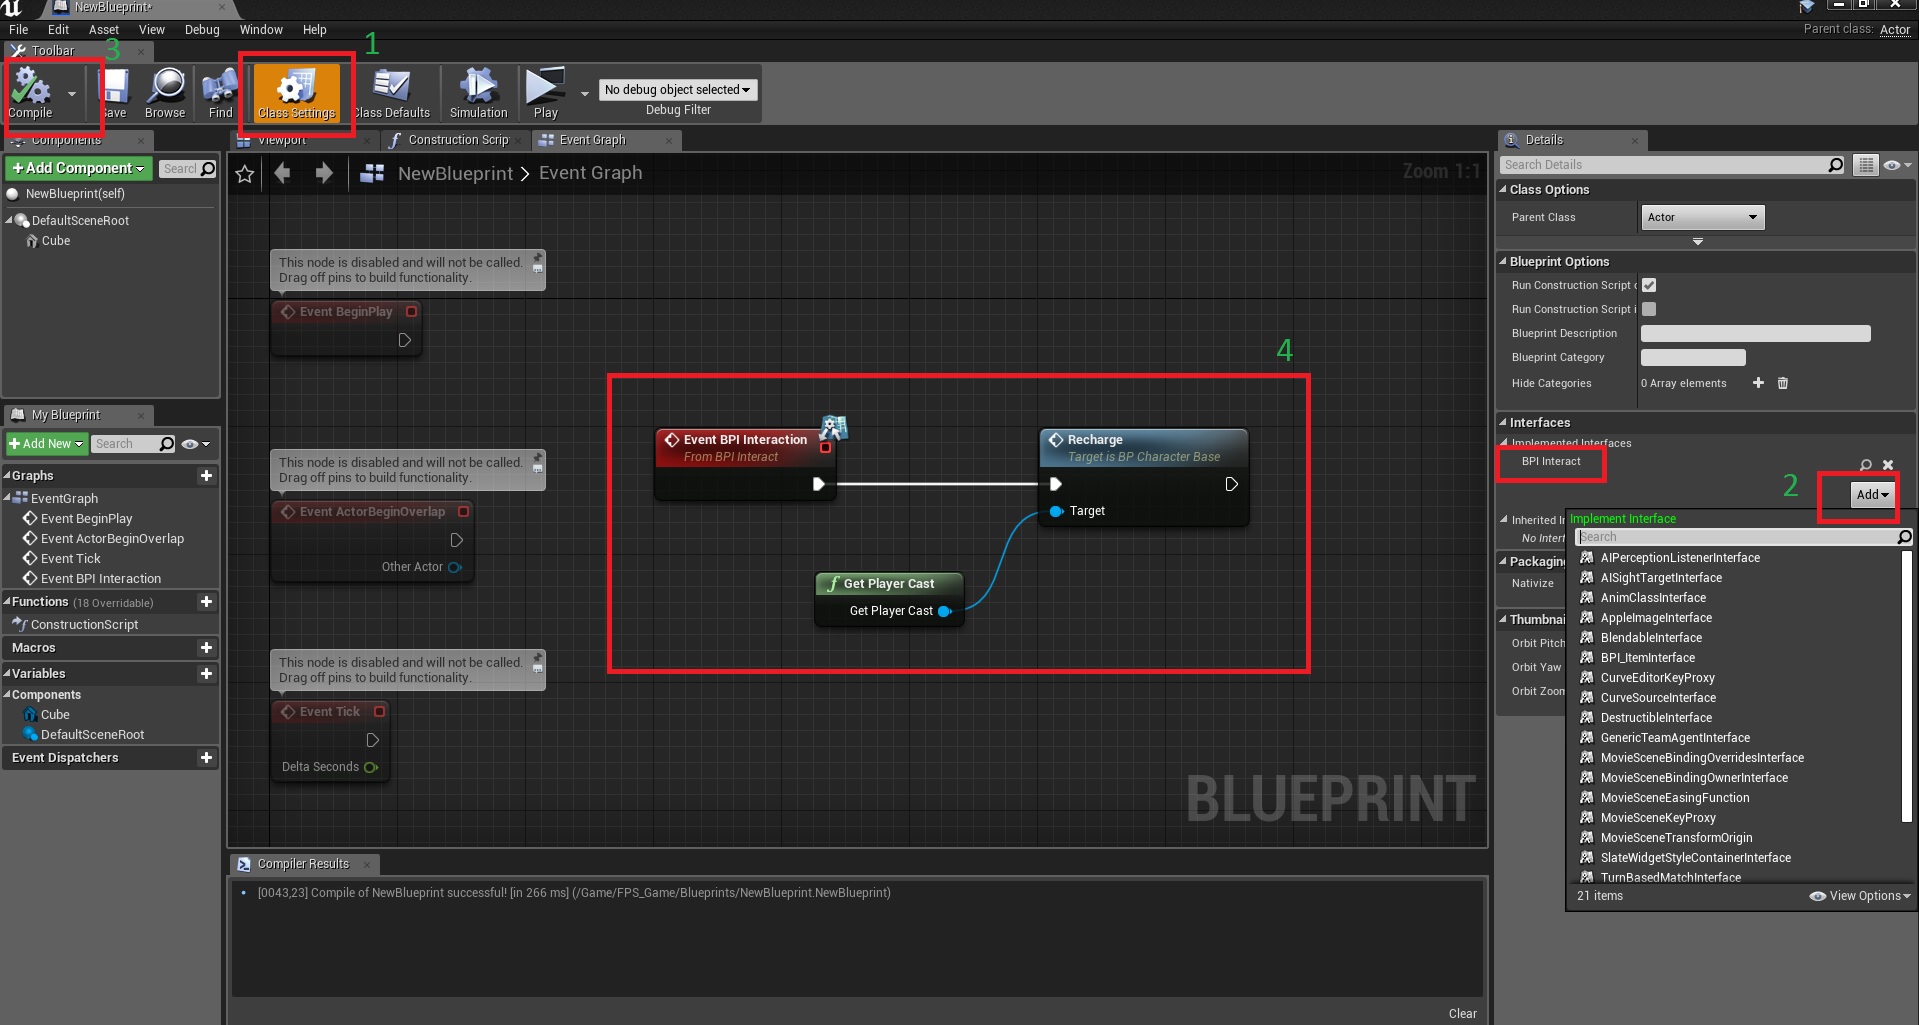Start Simulation from the toolbar

tap(478, 92)
